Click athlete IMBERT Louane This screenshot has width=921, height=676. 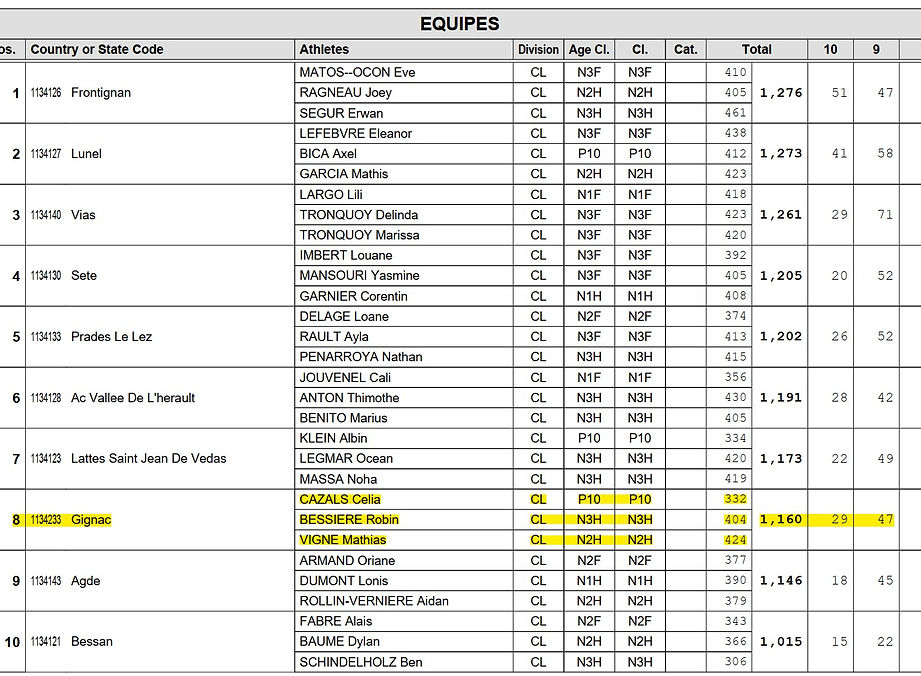(346, 255)
